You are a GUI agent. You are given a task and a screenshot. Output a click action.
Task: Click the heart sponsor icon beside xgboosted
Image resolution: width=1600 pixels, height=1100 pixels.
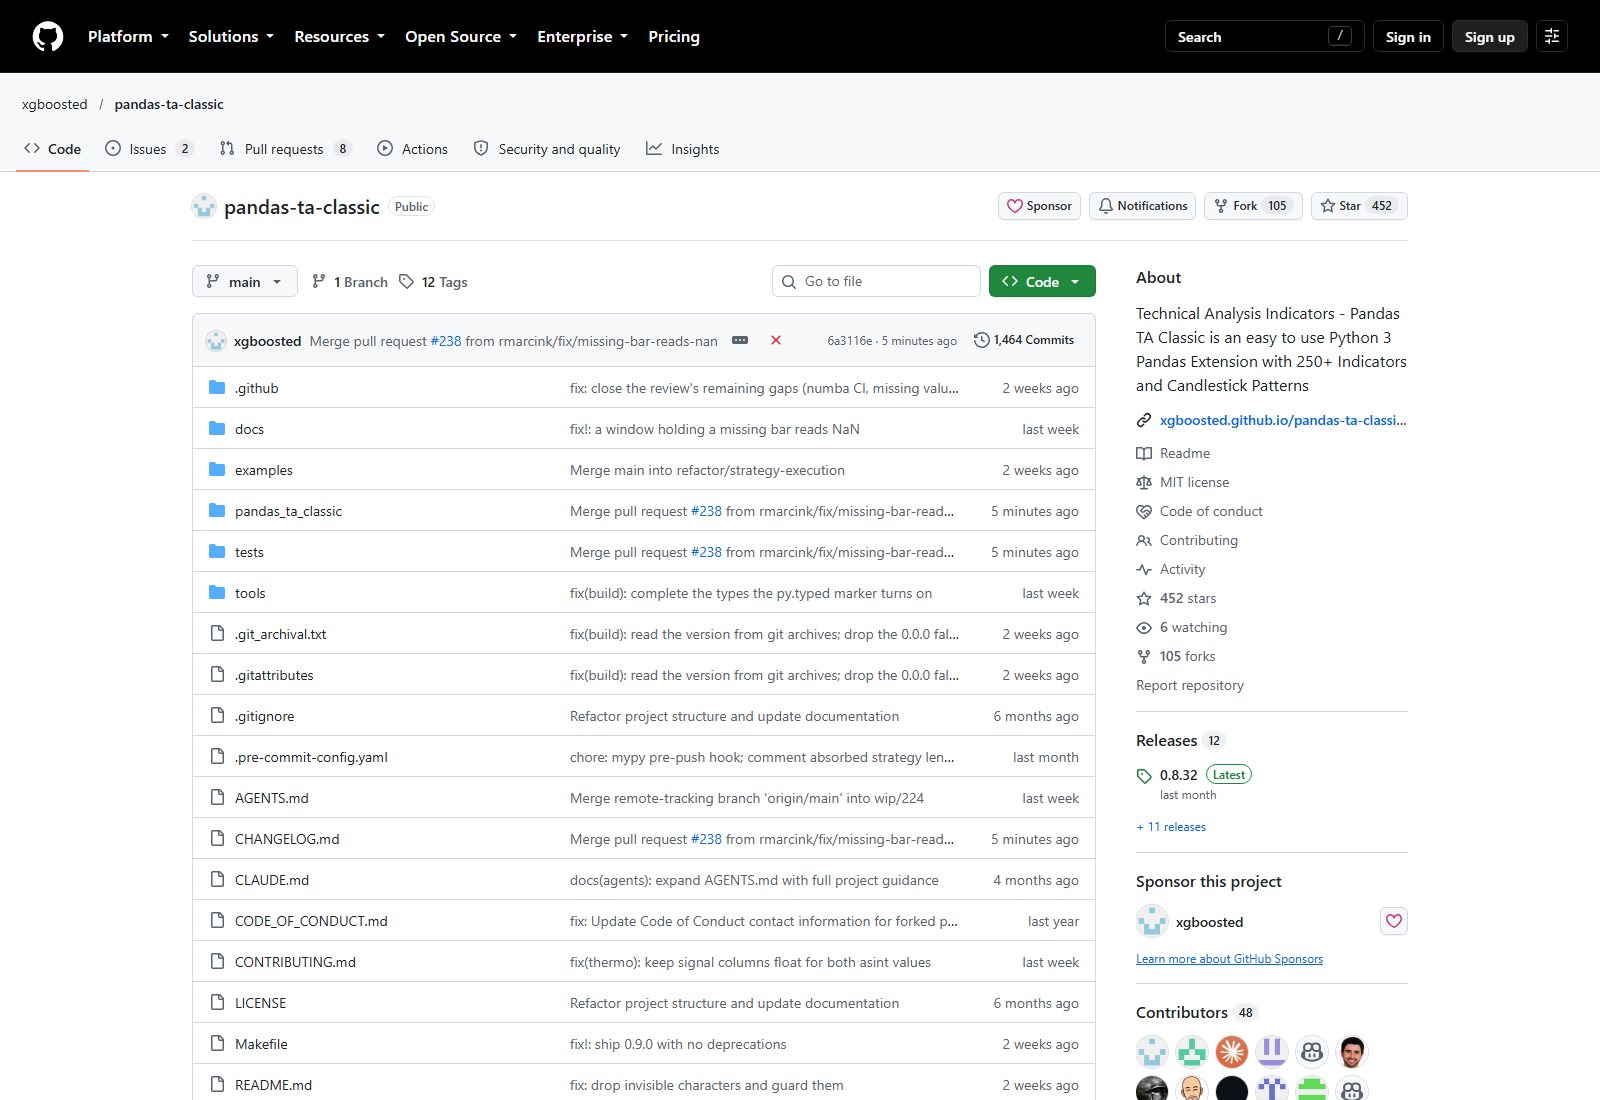click(1394, 921)
